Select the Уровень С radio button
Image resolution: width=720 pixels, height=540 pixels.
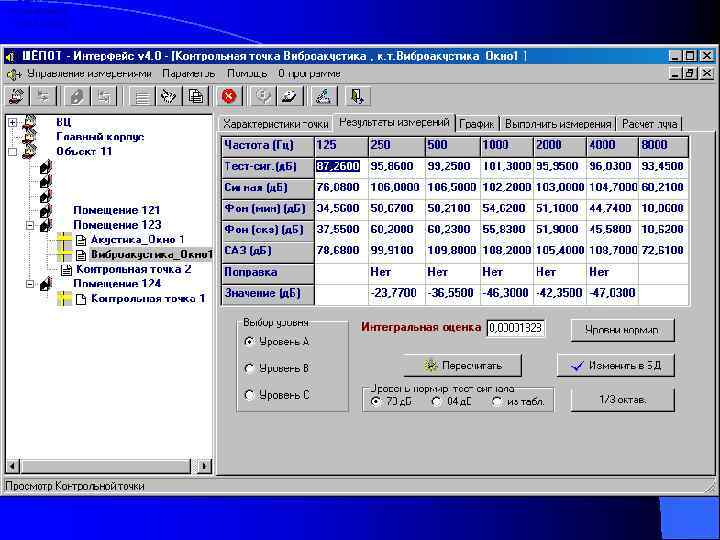pos(249,395)
